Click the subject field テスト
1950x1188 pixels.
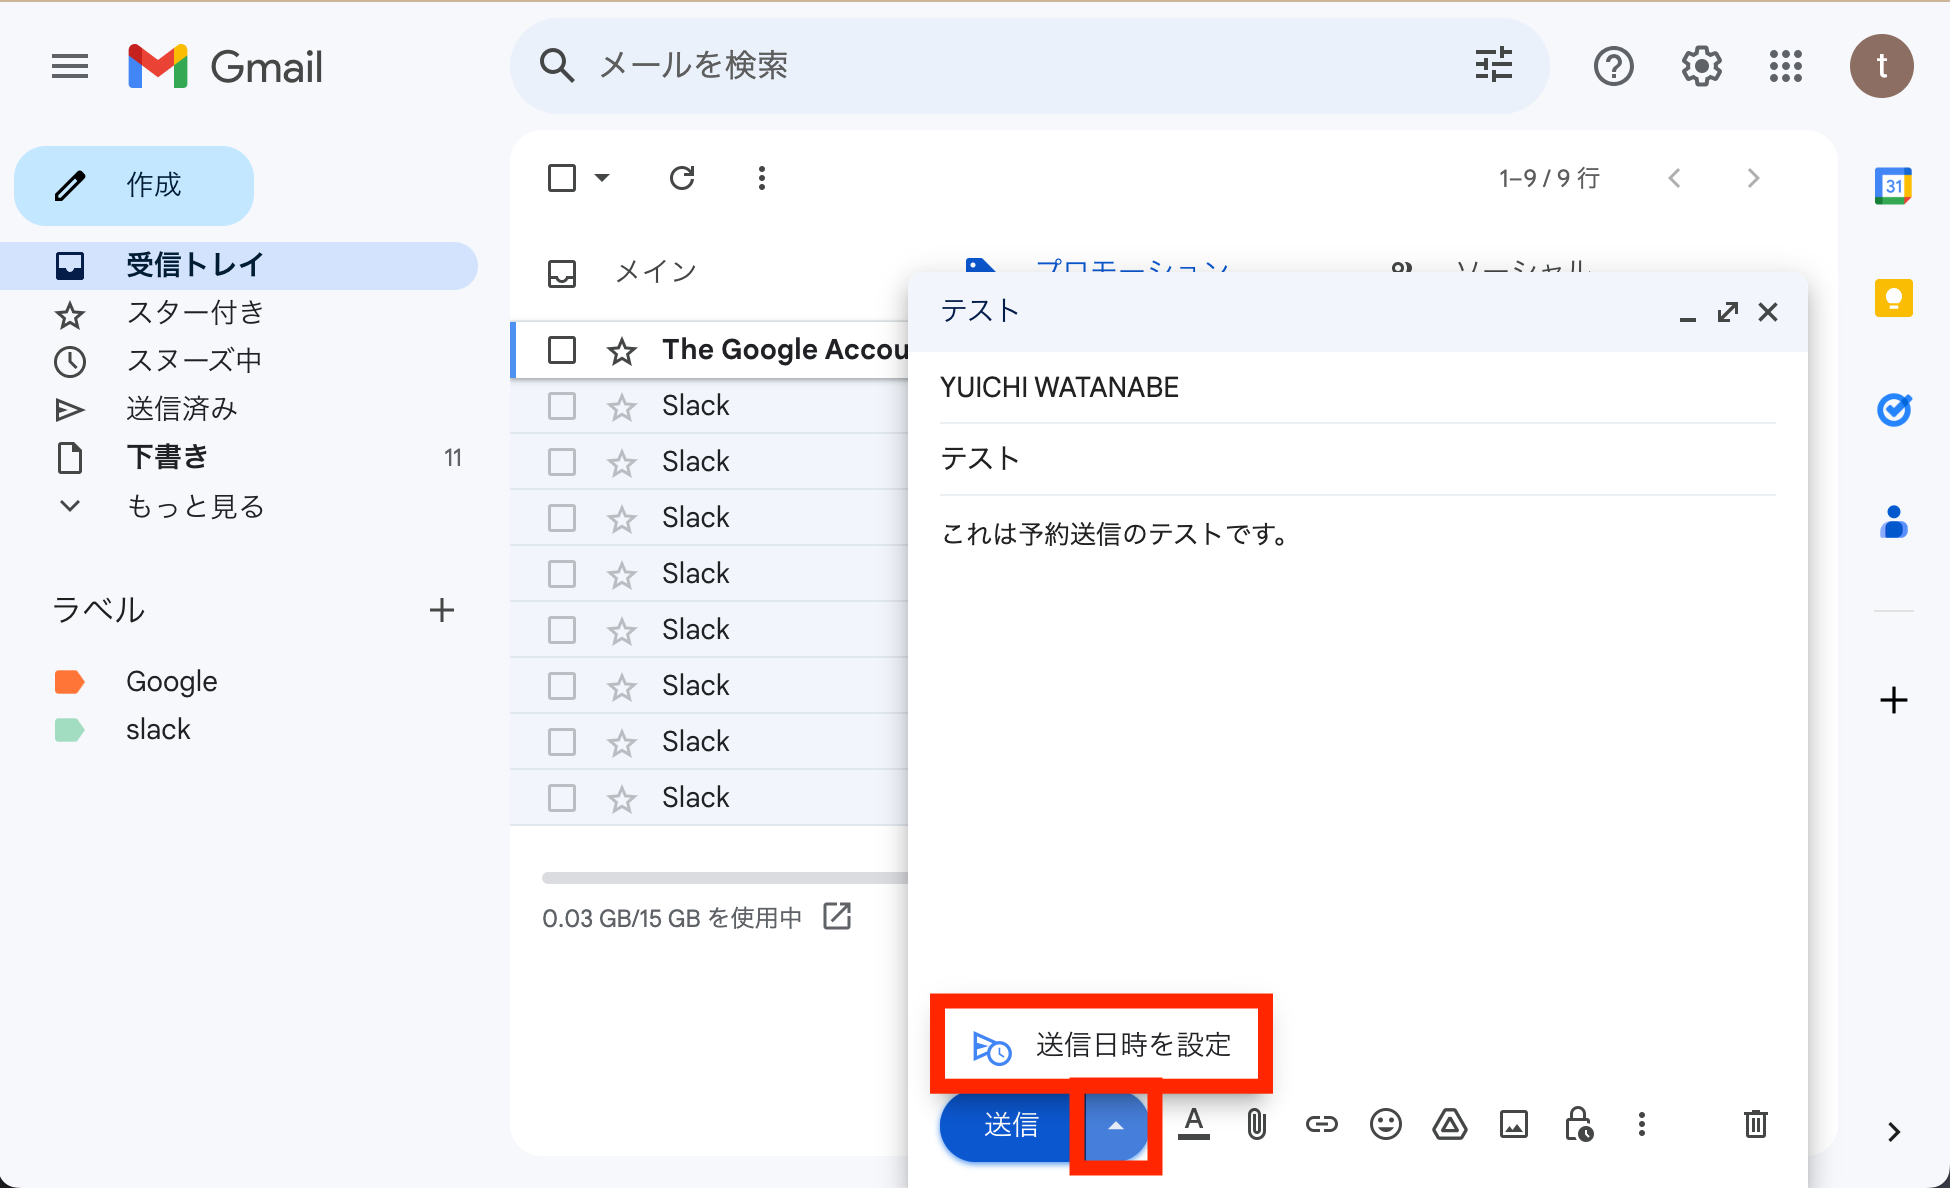(x=1358, y=458)
